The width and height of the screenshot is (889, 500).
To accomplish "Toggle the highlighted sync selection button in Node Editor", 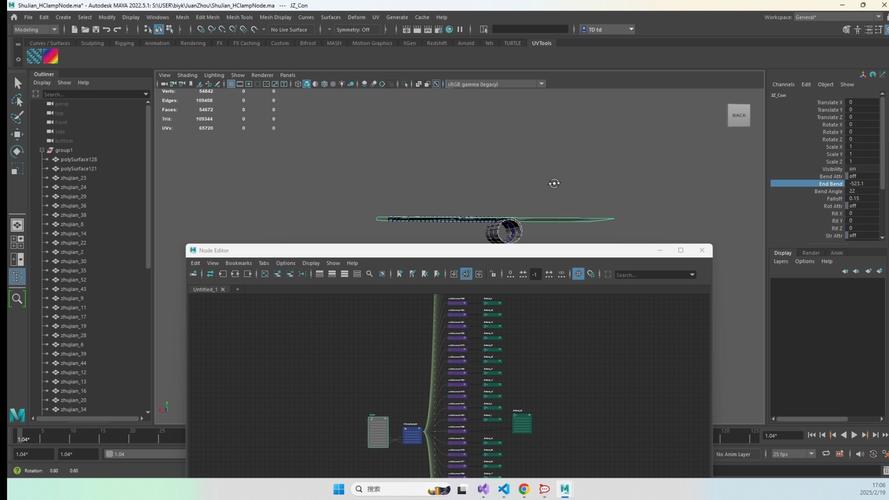I will point(466,274).
